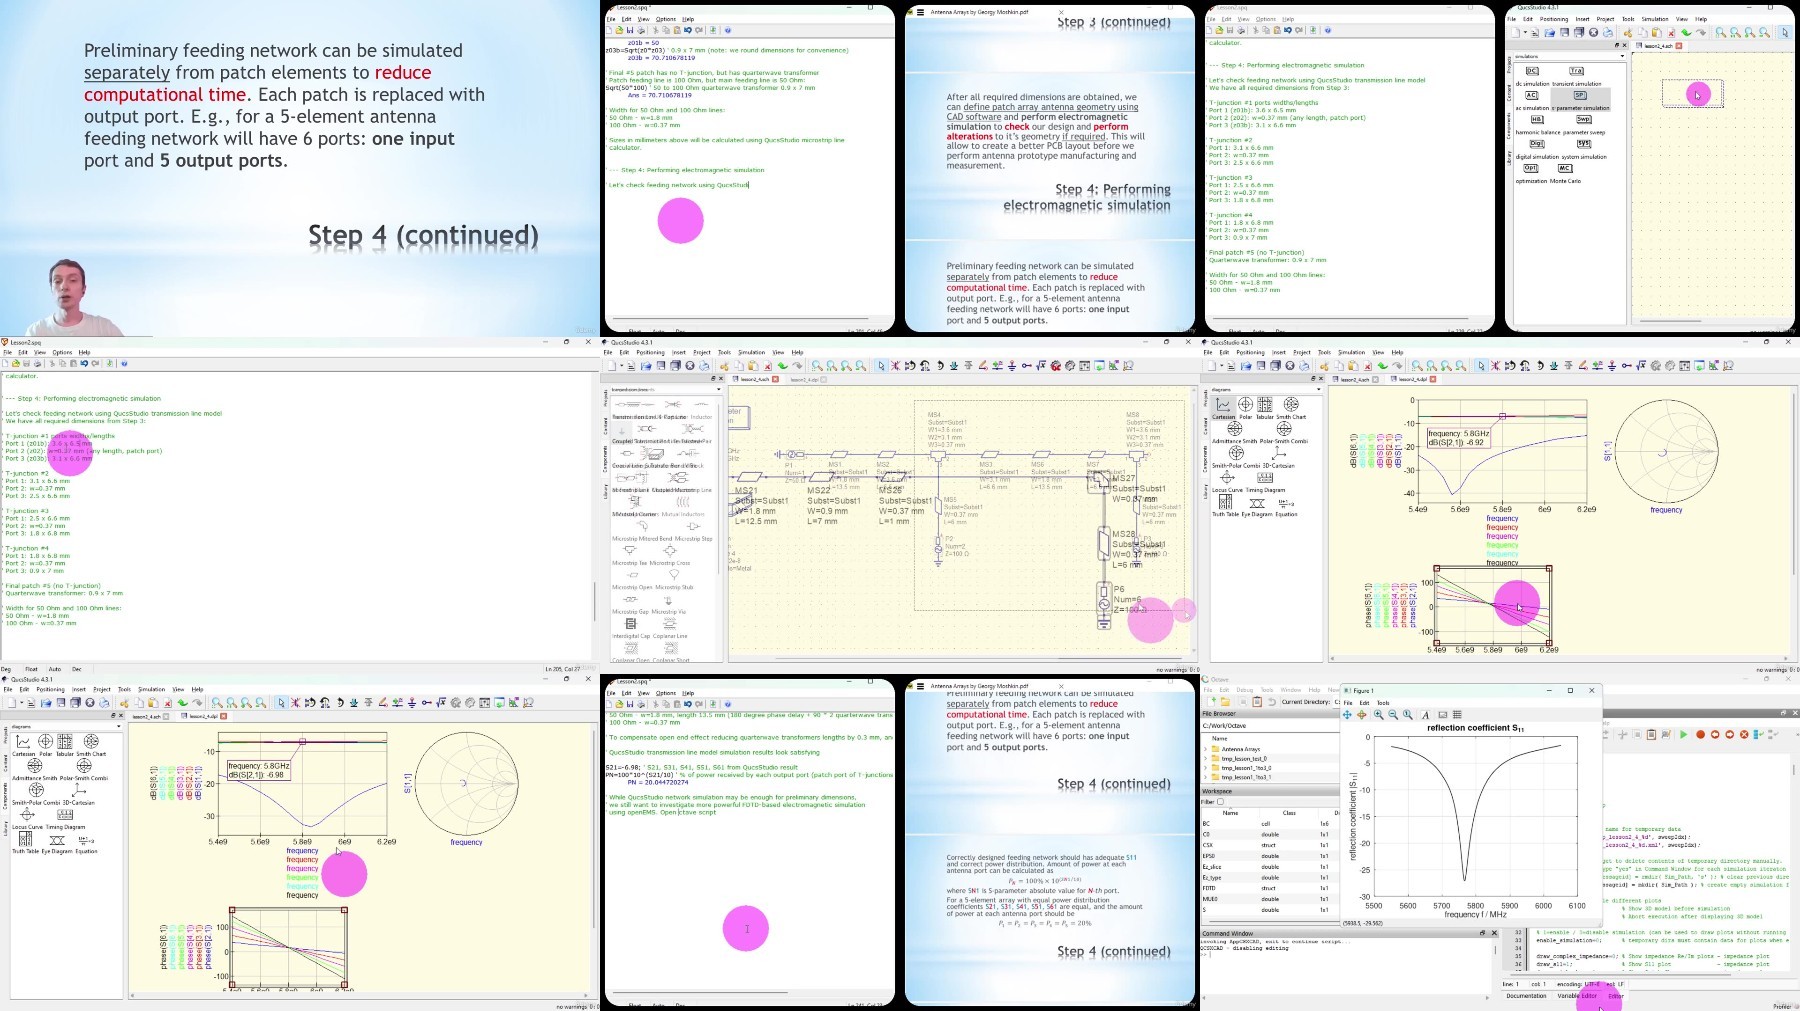Select the system simulation icon

tap(1584, 143)
